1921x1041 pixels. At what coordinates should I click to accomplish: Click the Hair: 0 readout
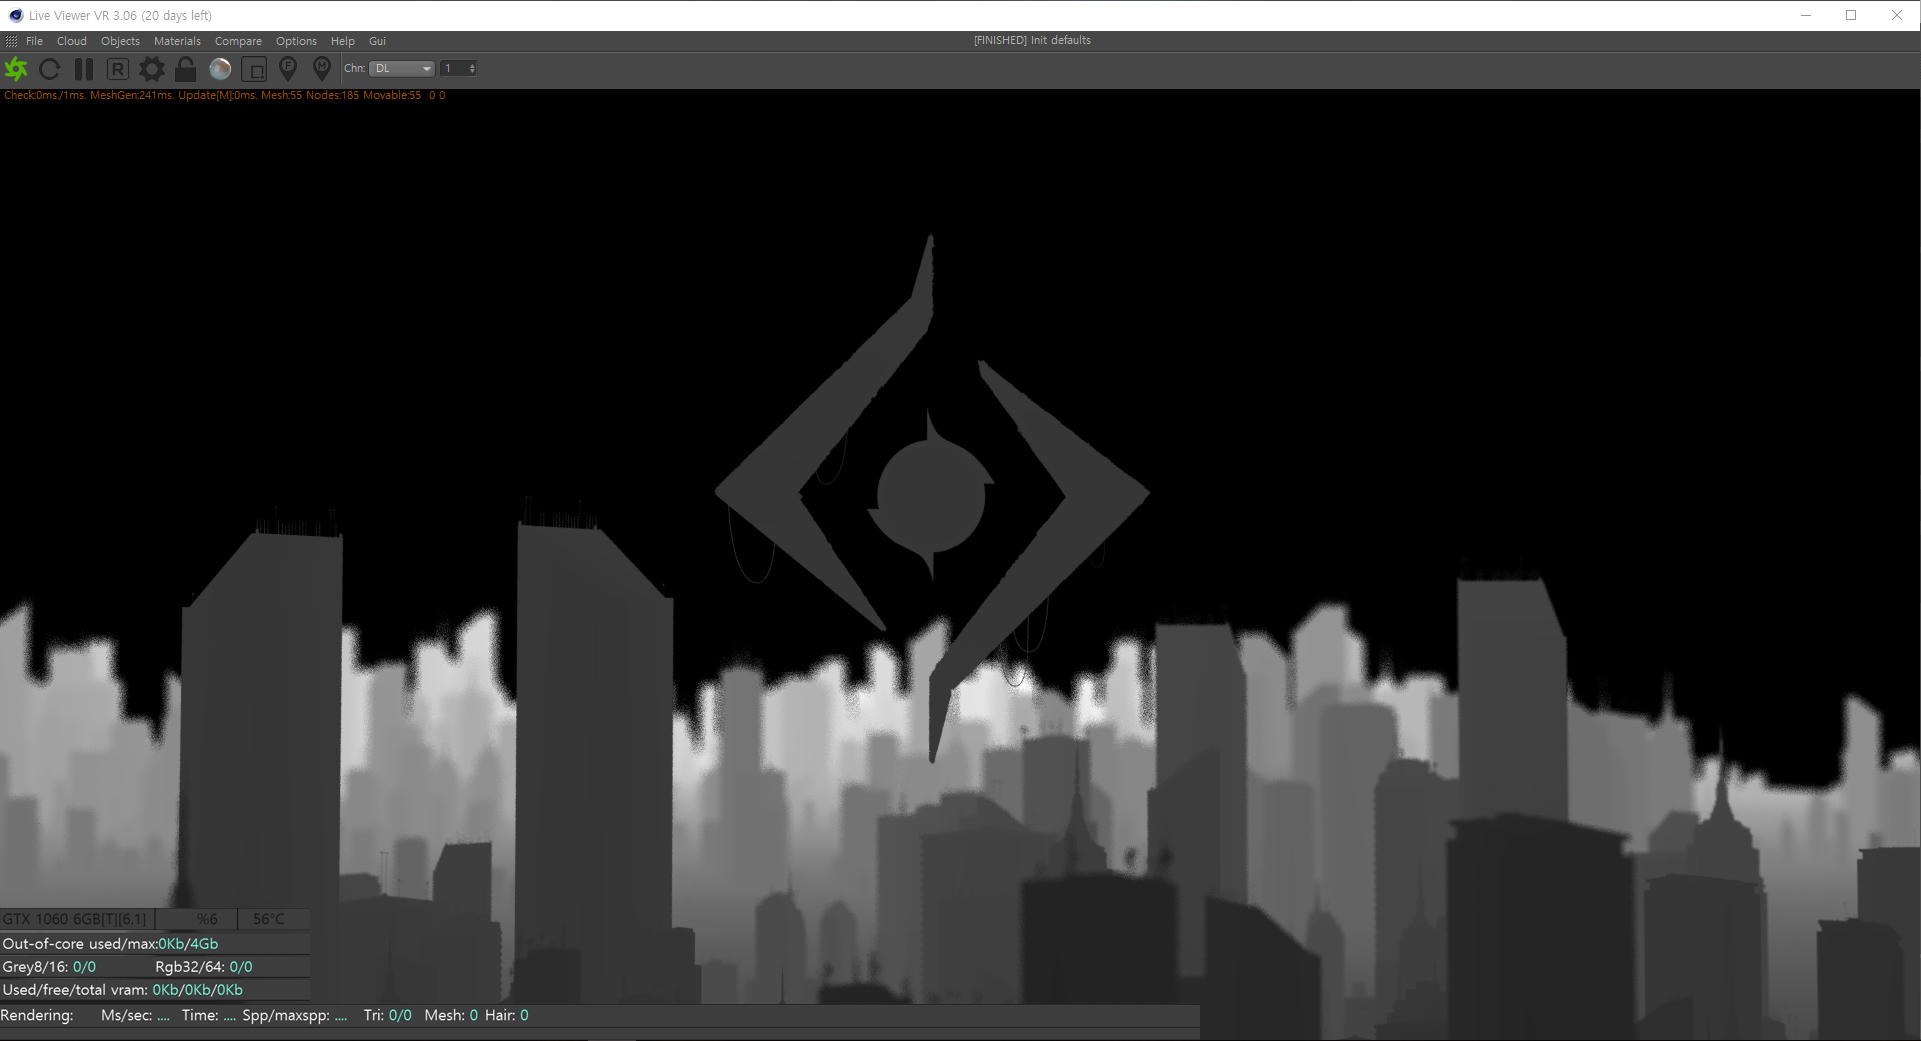507,1015
